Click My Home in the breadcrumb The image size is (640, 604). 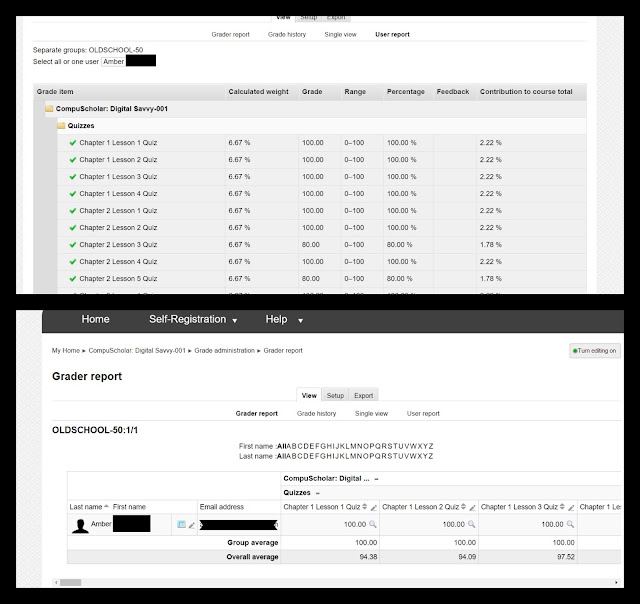[x=66, y=351]
